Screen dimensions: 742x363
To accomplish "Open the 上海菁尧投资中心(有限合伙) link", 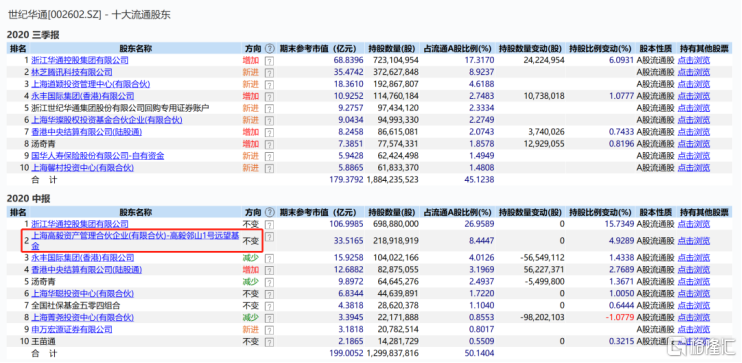I will (82, 317).
